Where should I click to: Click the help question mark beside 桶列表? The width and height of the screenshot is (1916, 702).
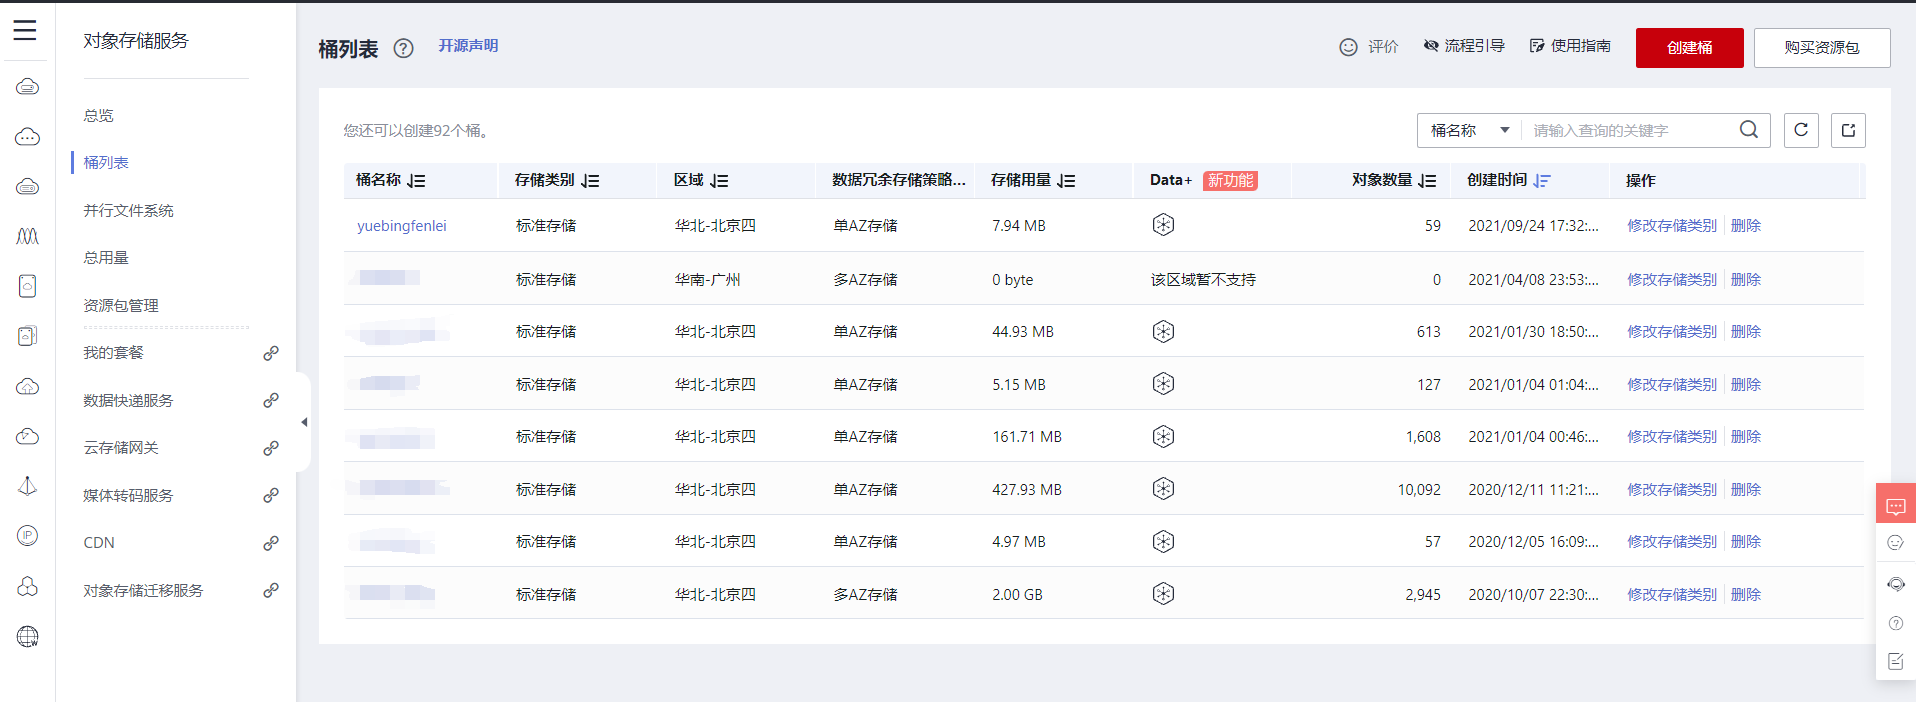[x=403, y=48]
